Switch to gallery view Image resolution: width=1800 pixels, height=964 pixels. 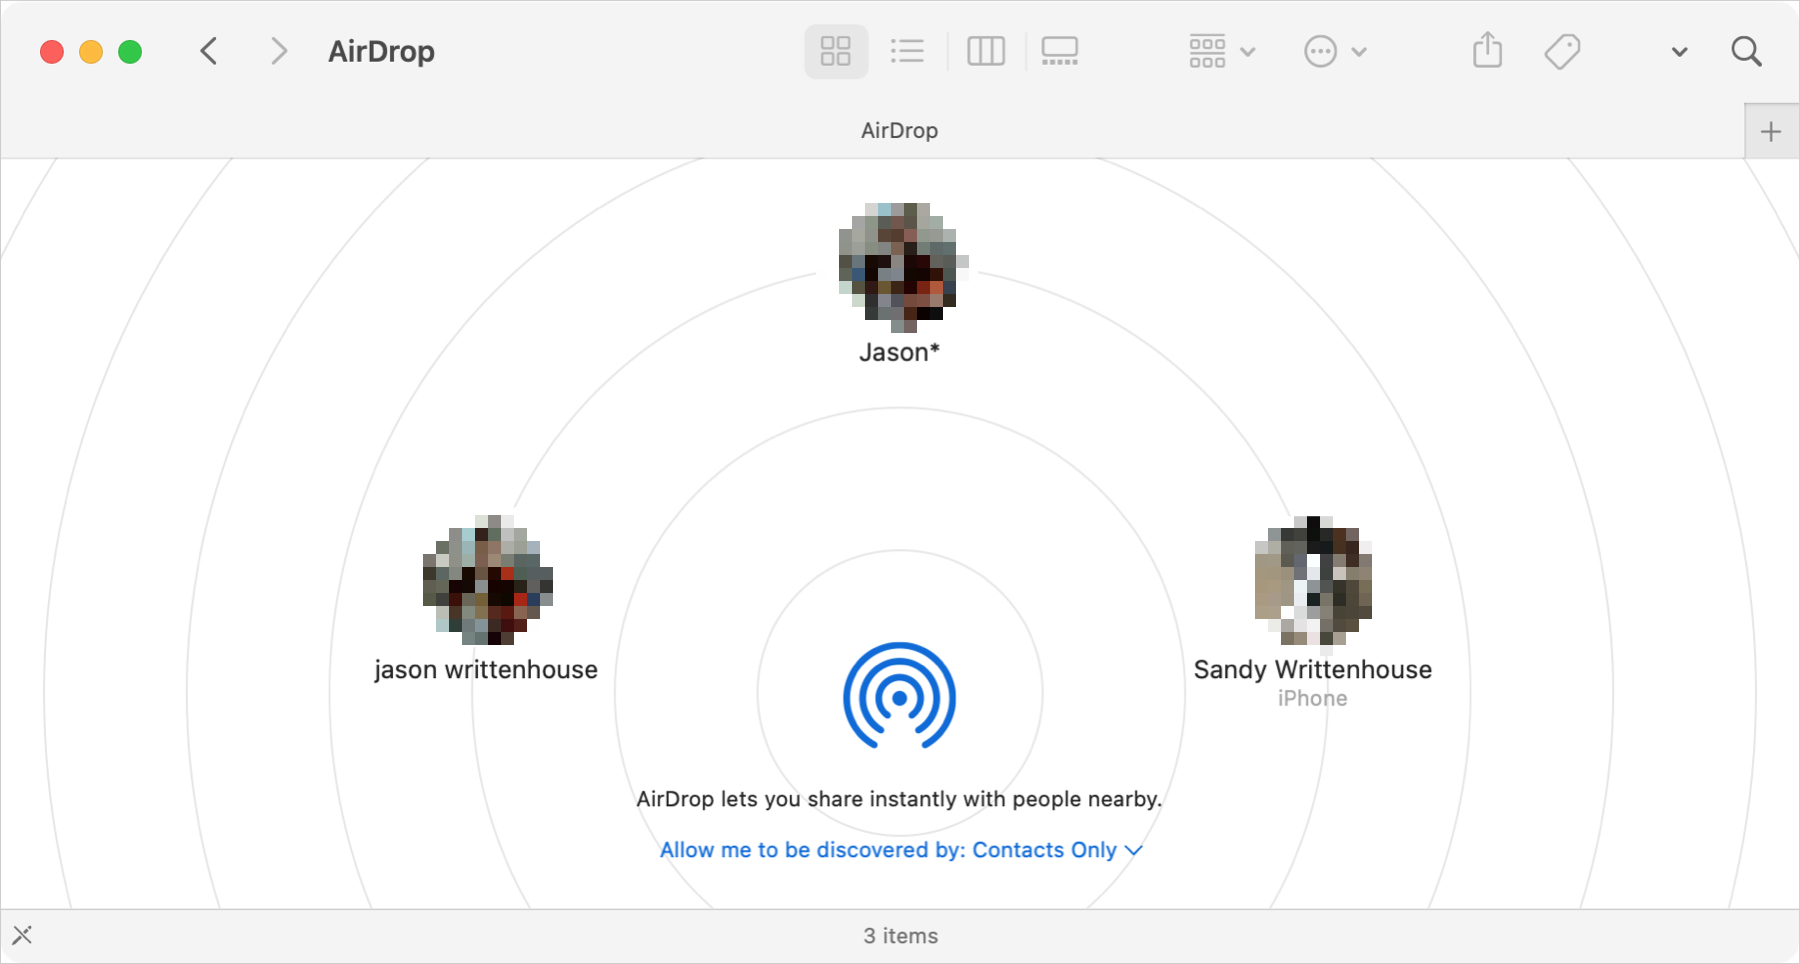(x=1060, y=51)
